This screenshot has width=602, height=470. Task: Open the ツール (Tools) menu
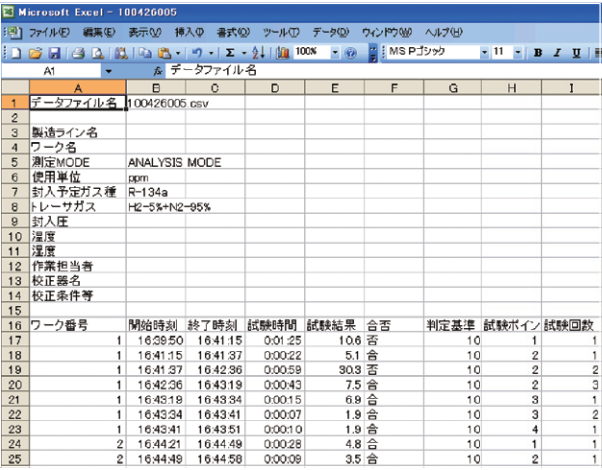tap(281, 33)
